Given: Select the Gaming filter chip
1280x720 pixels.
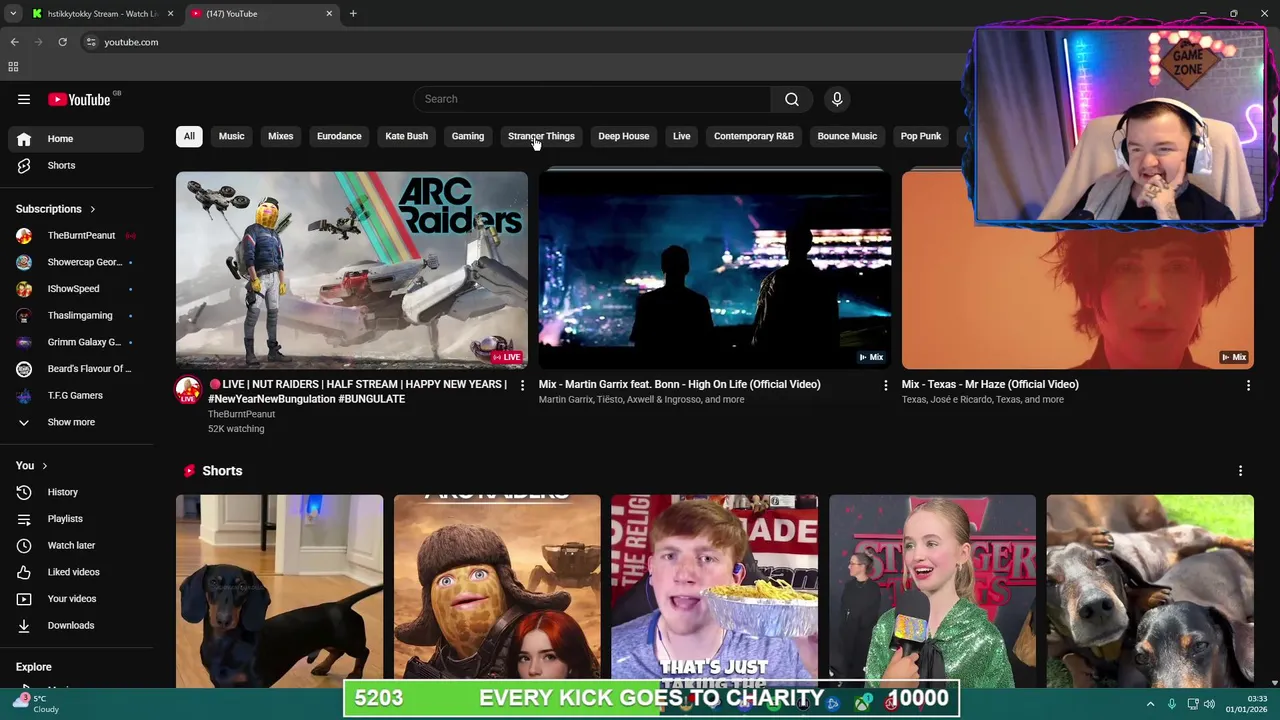Looking at the screenshot, I should pyautogui.click(x=467, y=136).
